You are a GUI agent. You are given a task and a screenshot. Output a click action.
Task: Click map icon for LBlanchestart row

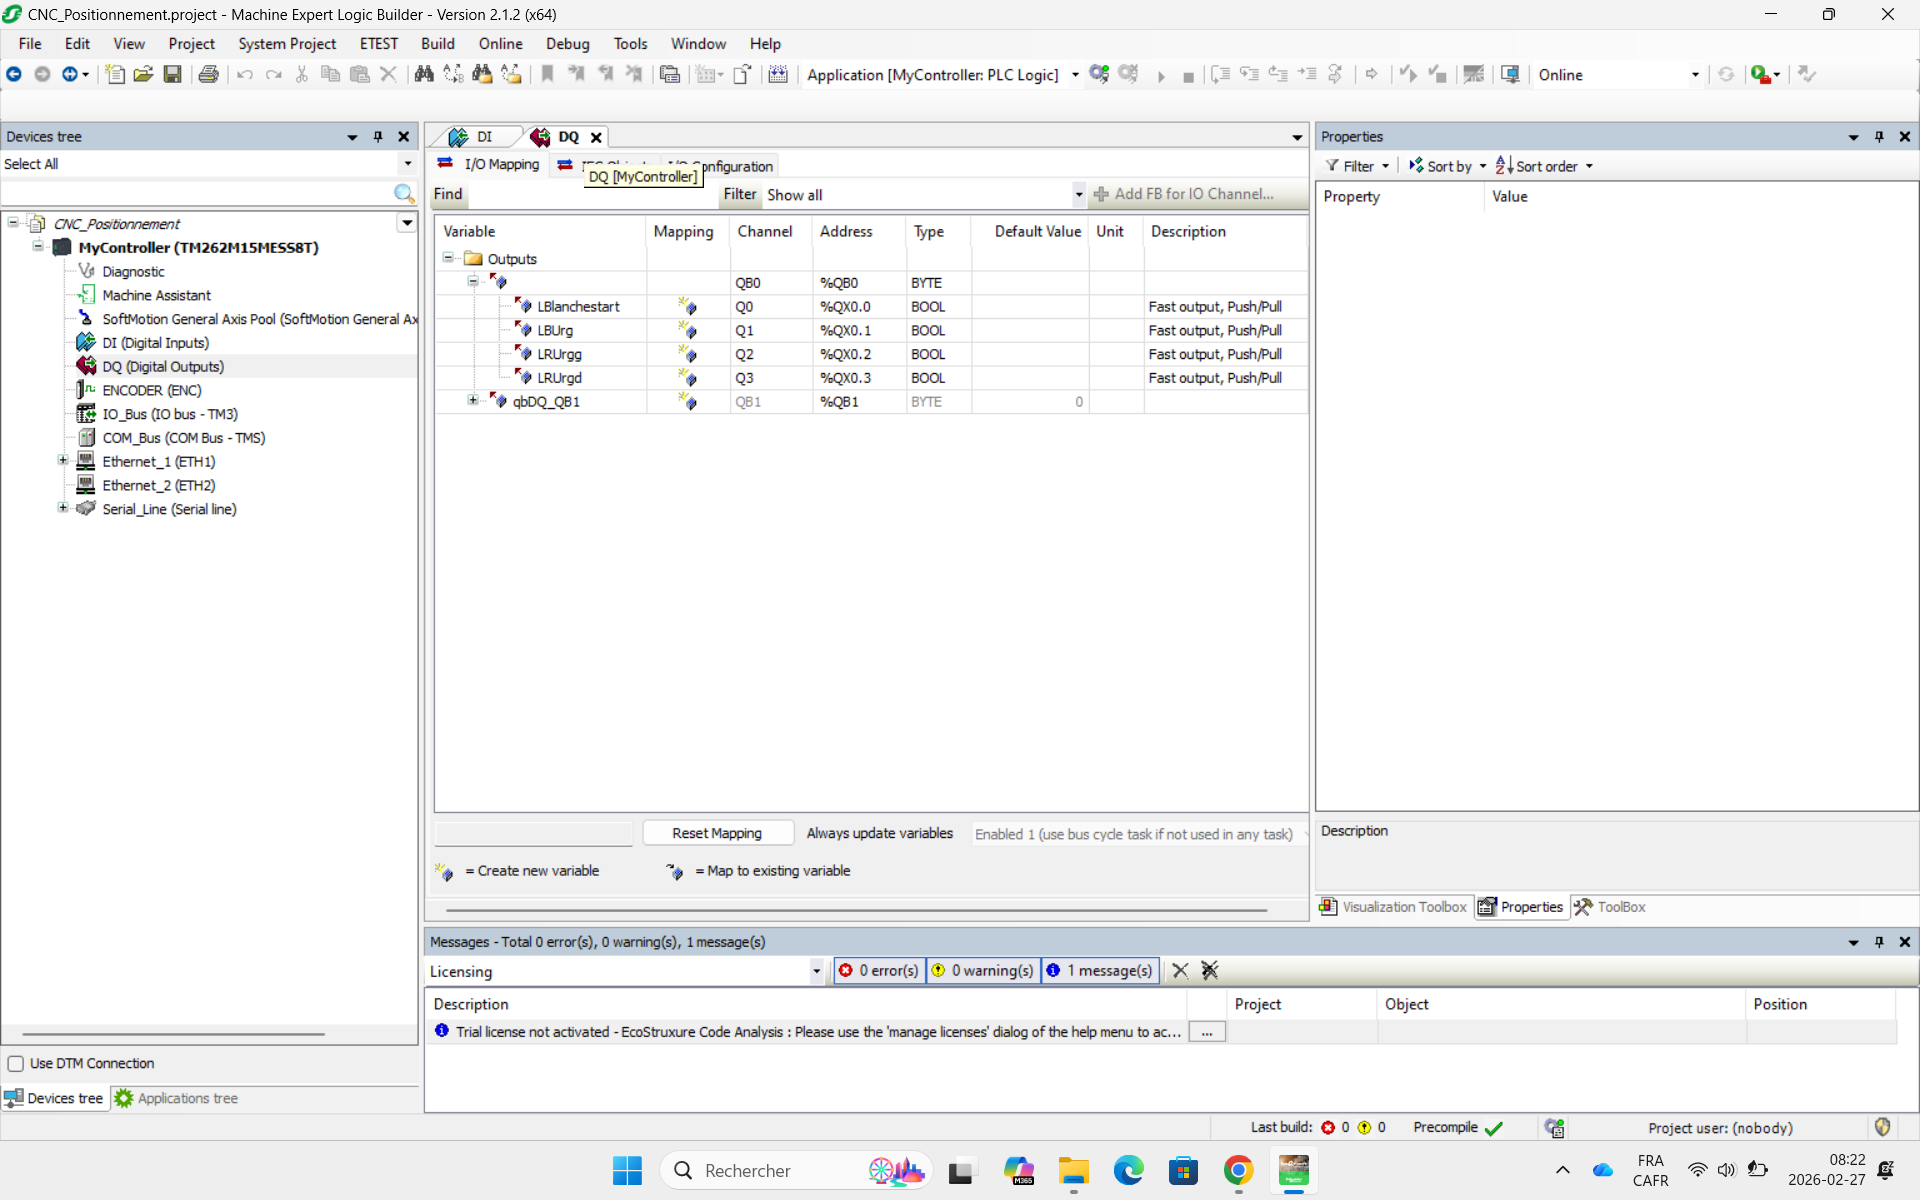687,307
